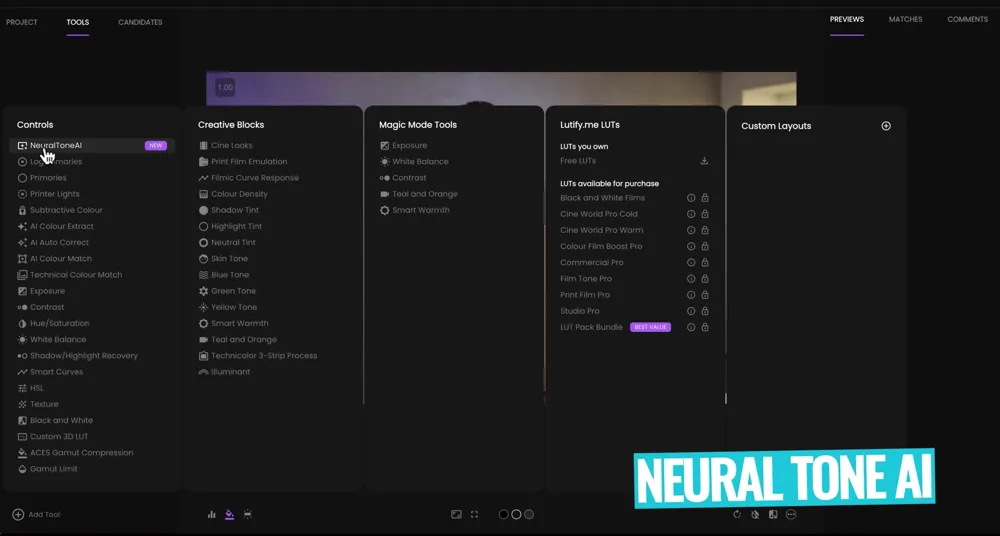Open the Matches tab
This screenshot has width=1000, height=536.
905,19
